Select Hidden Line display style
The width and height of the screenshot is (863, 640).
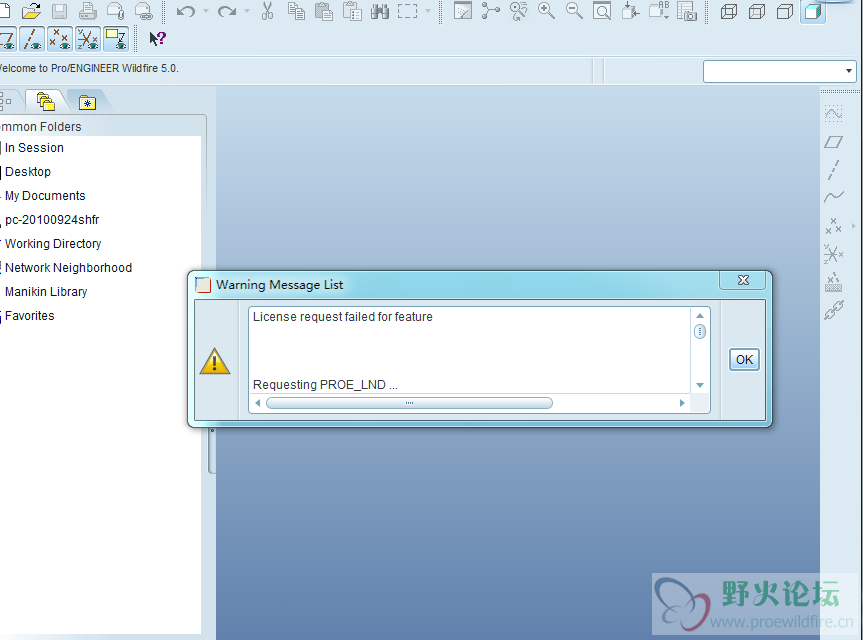point(757,10)
